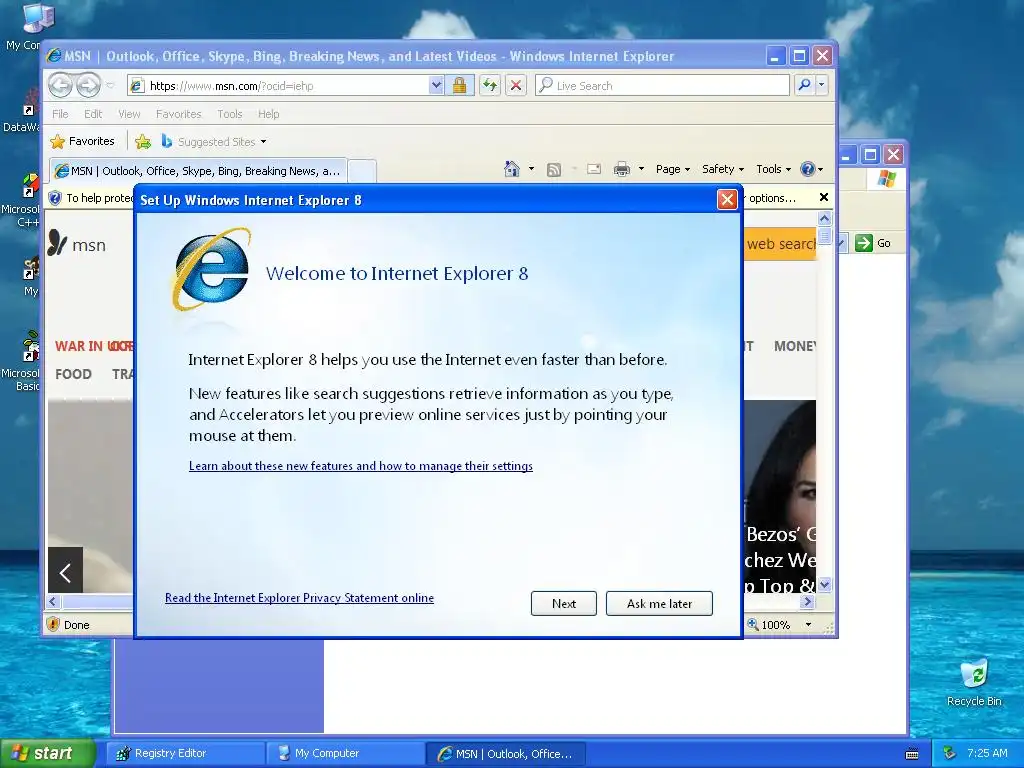Screen dimensions: 1024x768
Task: Open the View menu
Action: tap(129, 114)
